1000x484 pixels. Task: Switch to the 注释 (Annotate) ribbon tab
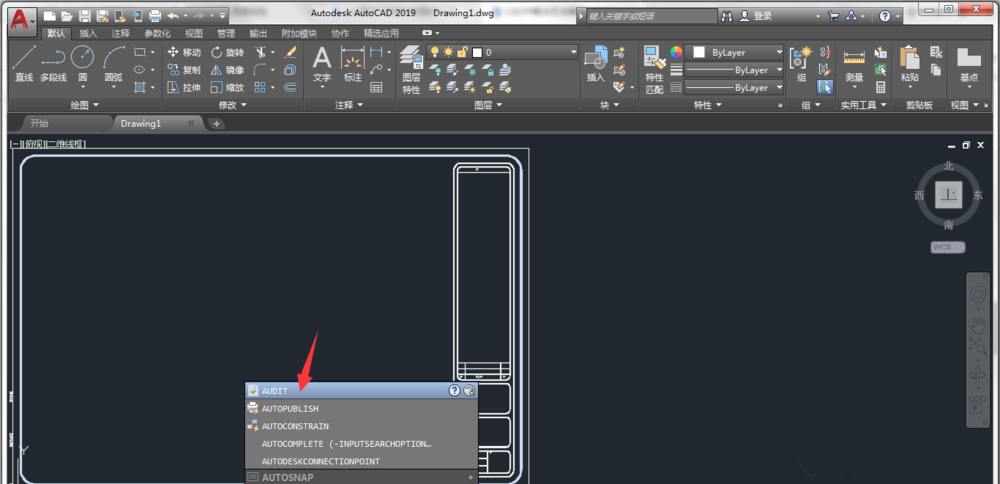coord(120,33)
